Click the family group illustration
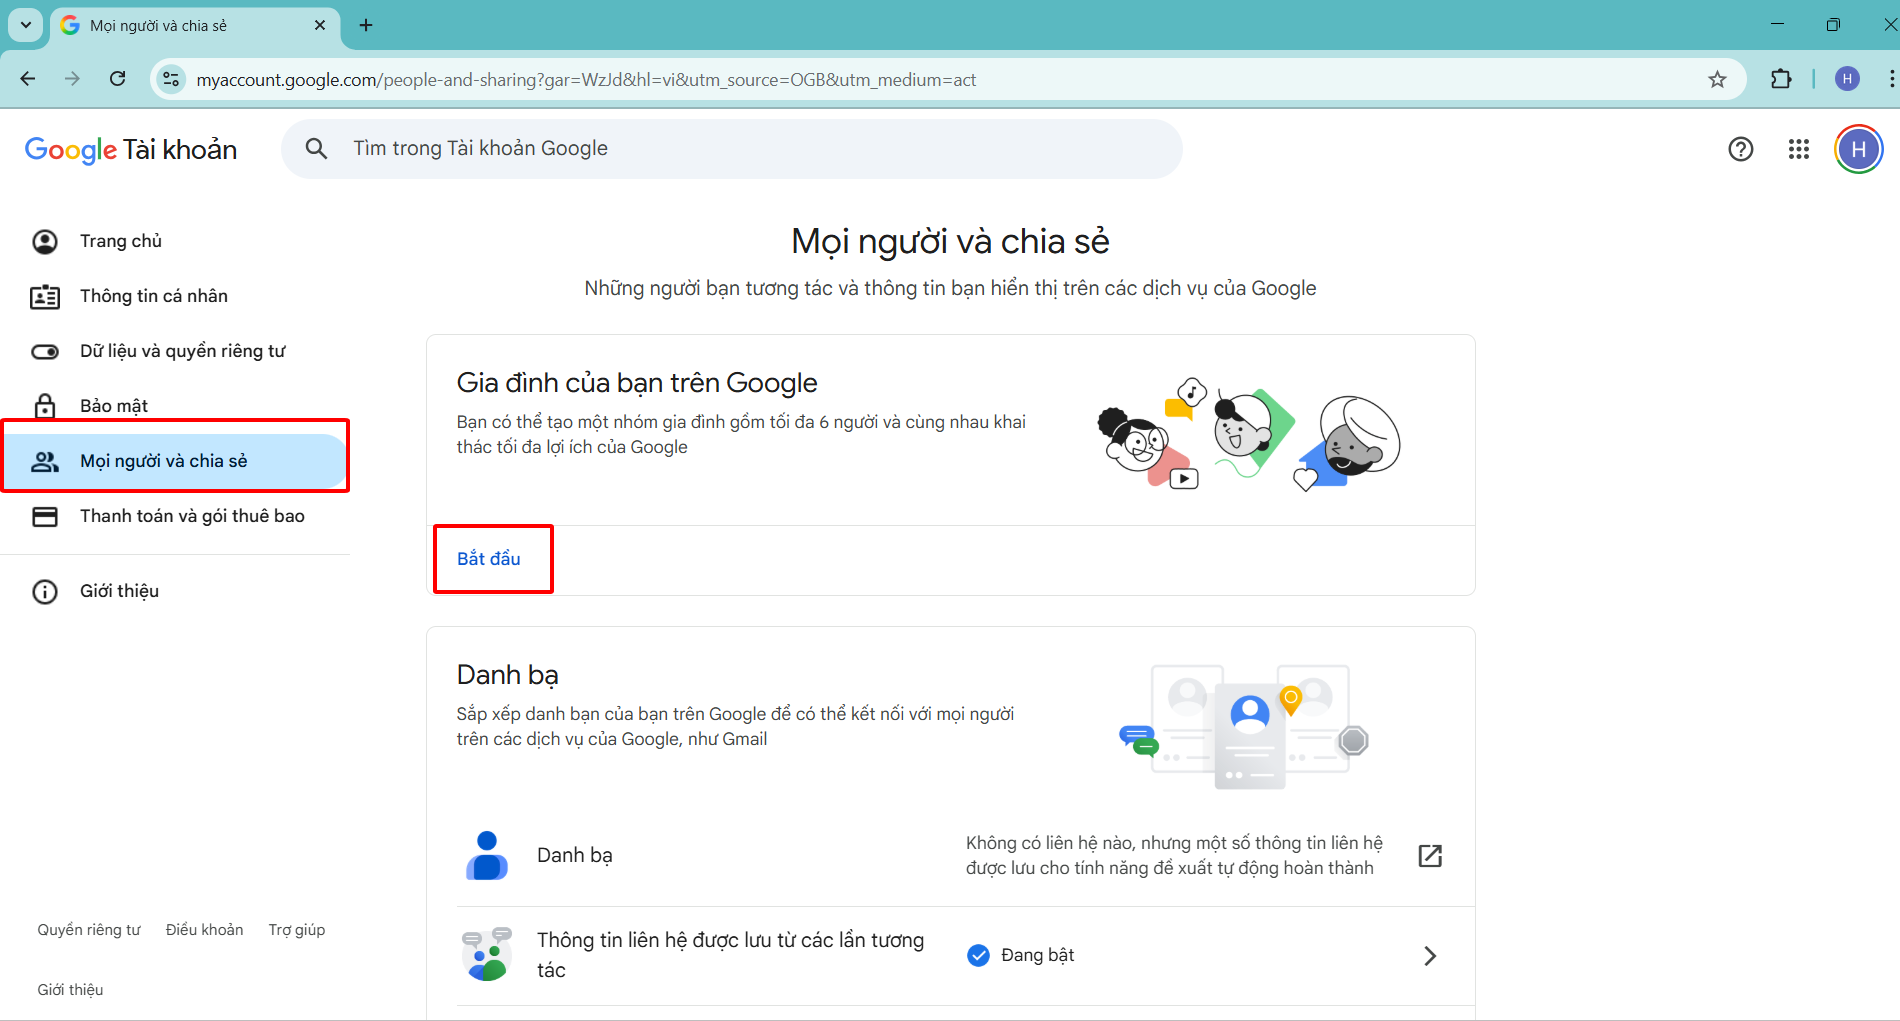Image resolution: width=1900 pixels, height=1021 pixels. [x=1249, y=435]
